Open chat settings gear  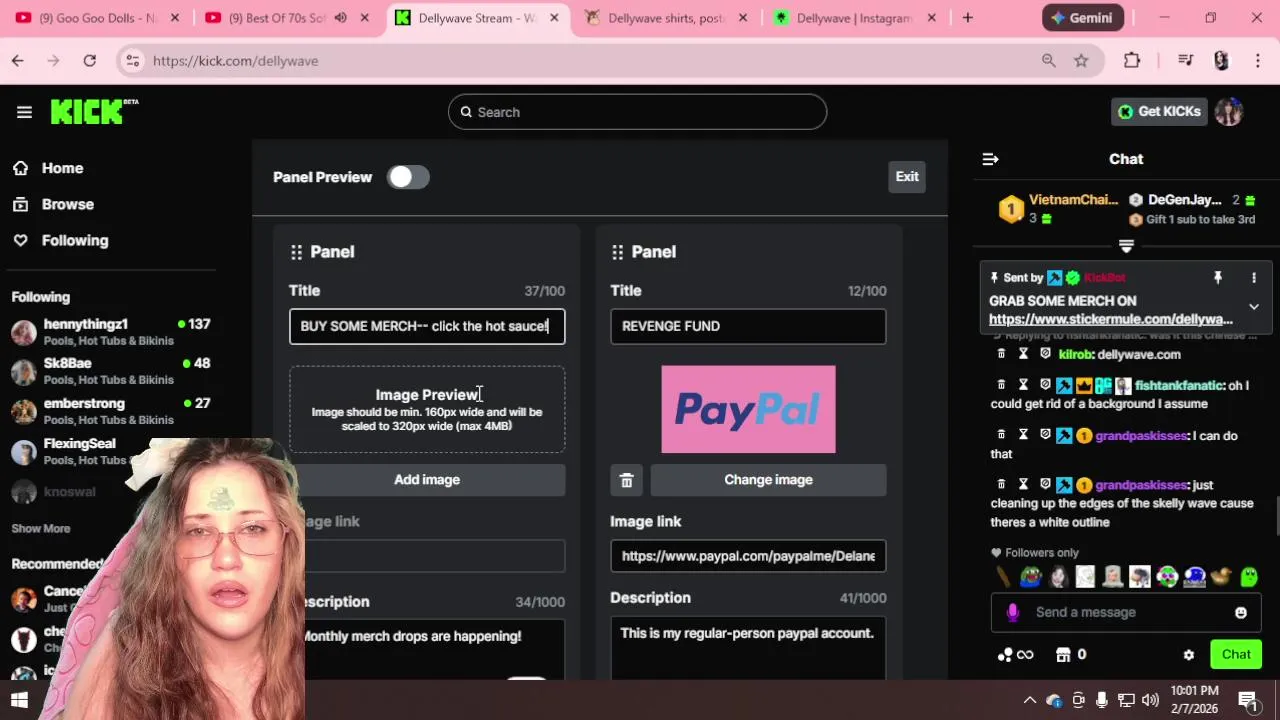click(1189, 655)
